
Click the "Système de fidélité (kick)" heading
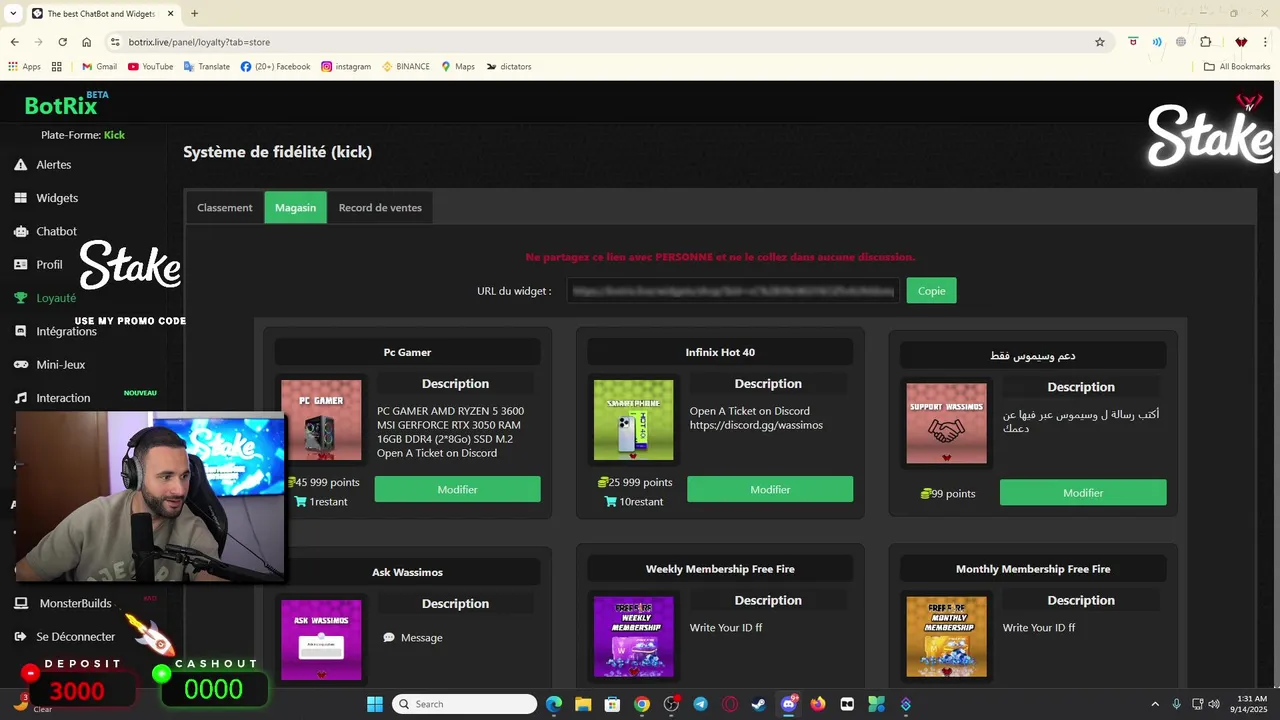tap(277, 152)
